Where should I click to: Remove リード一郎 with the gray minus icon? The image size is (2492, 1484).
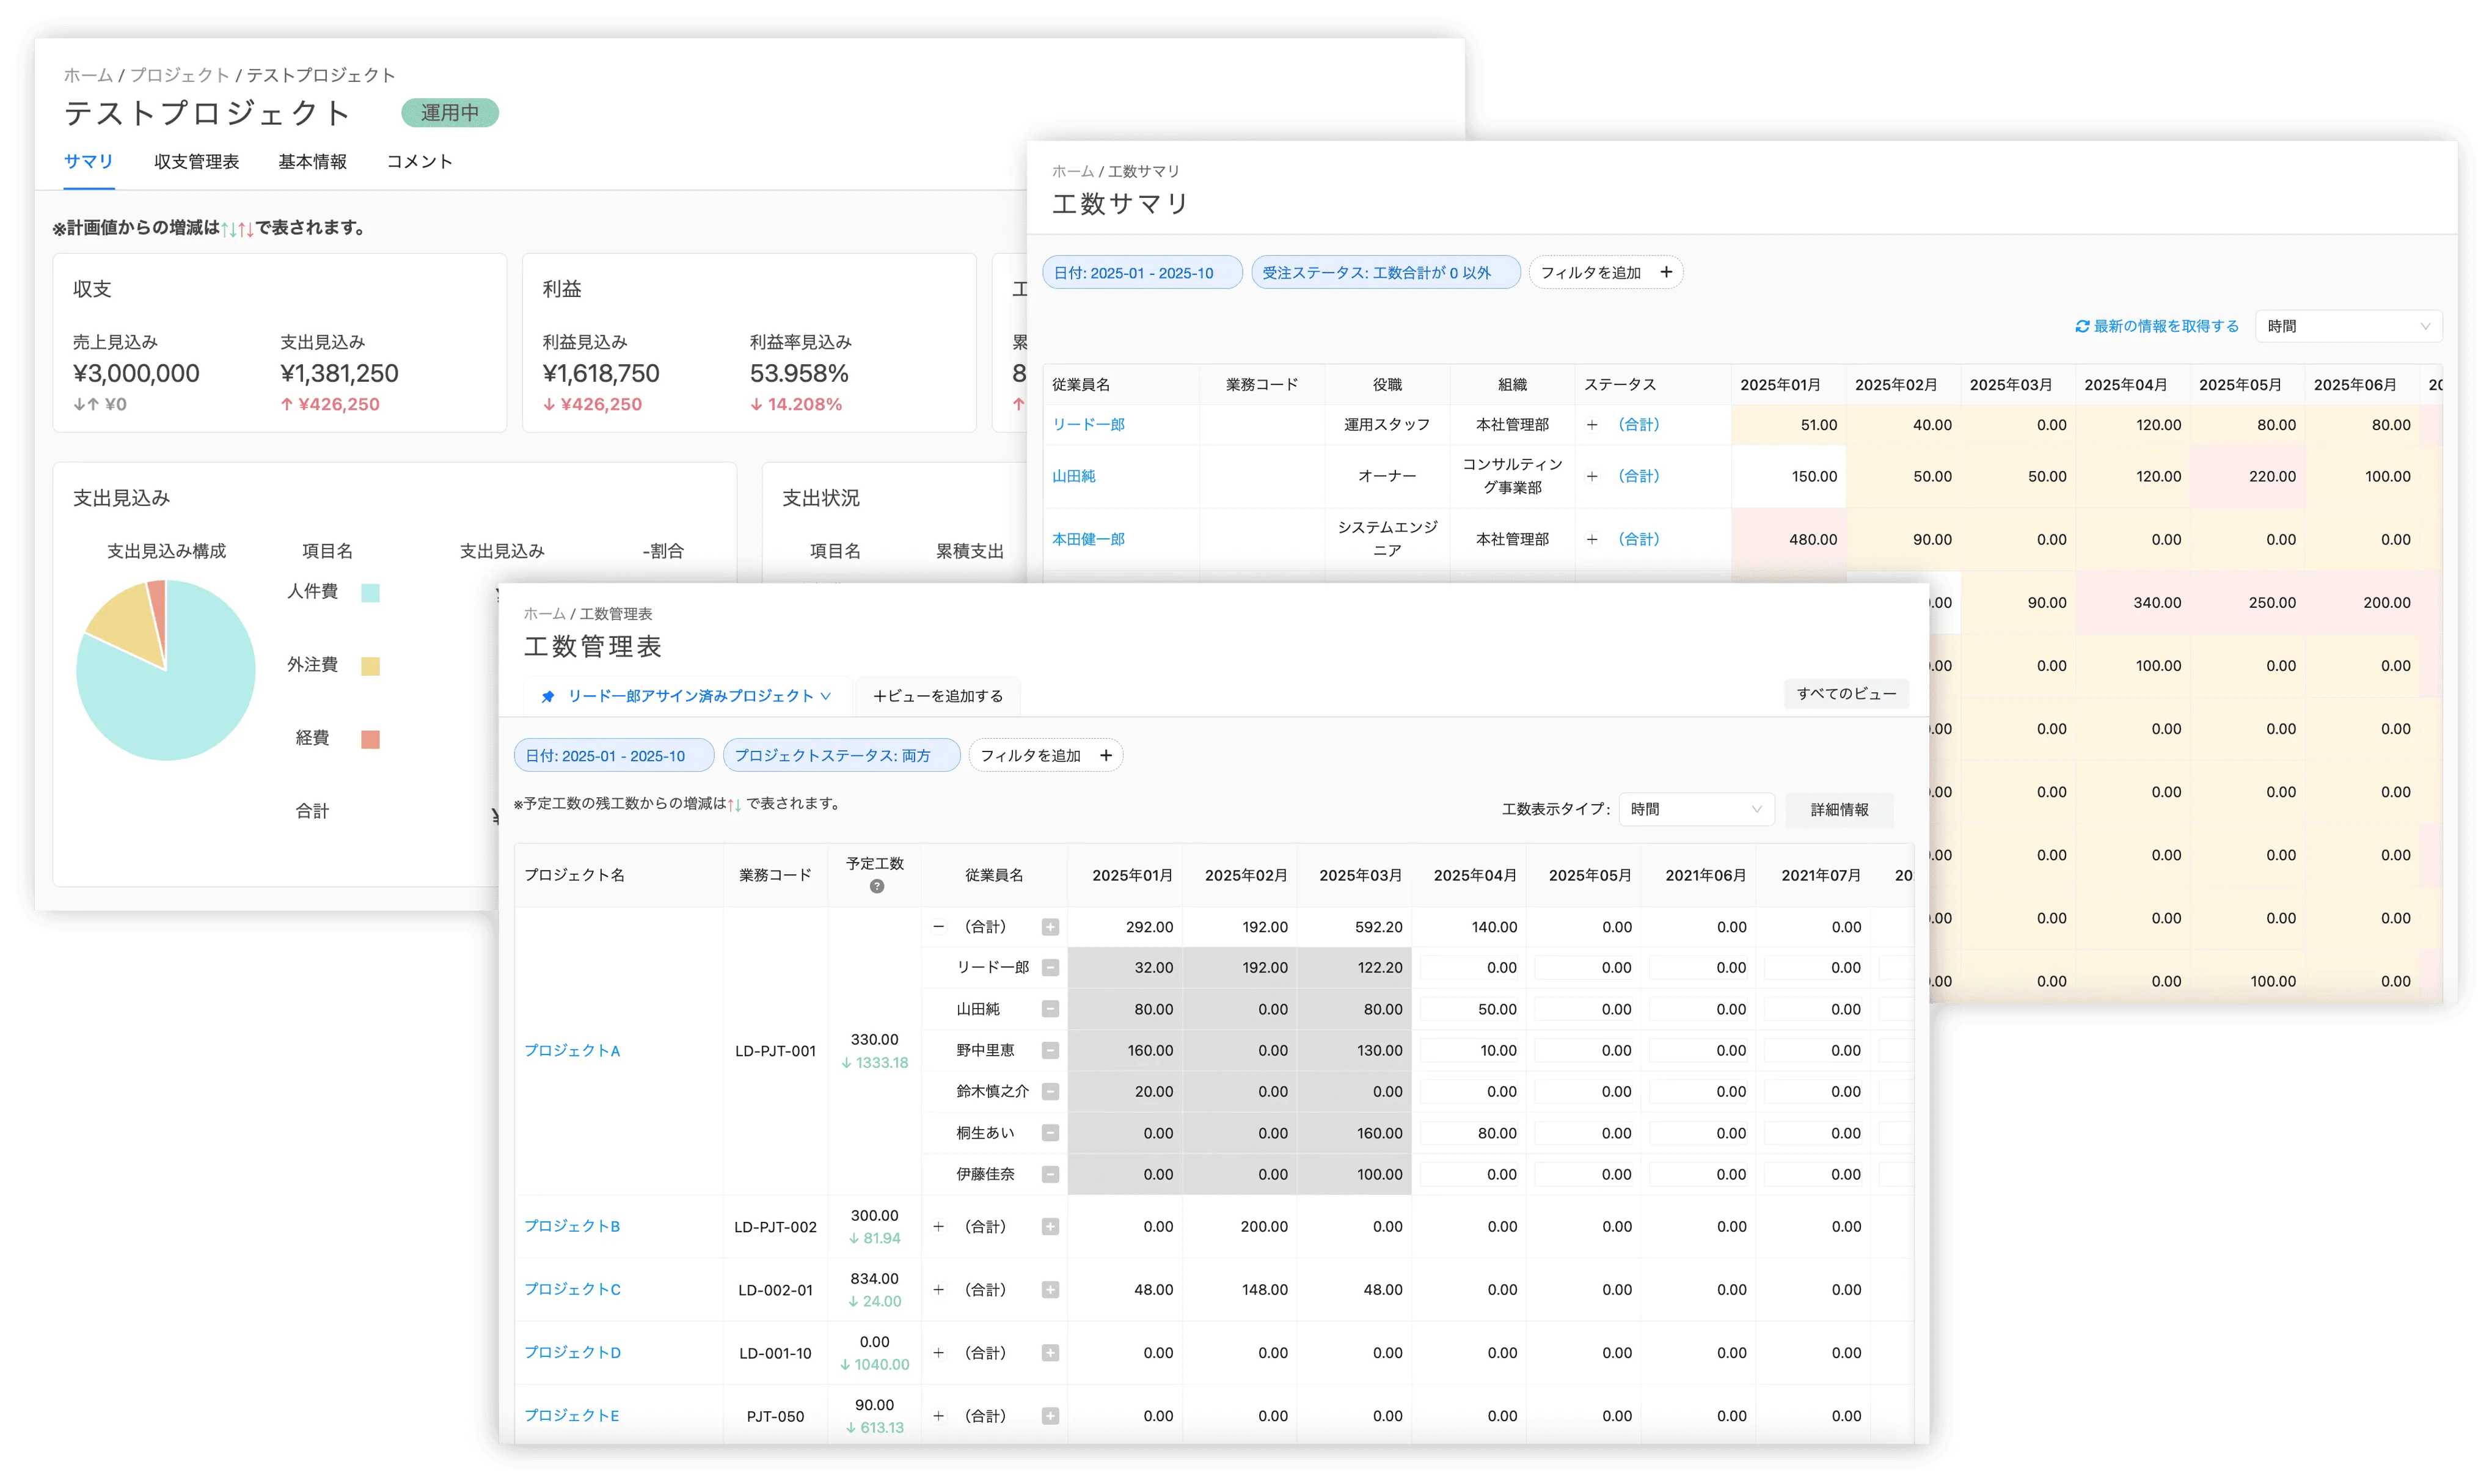(1050, 968)
